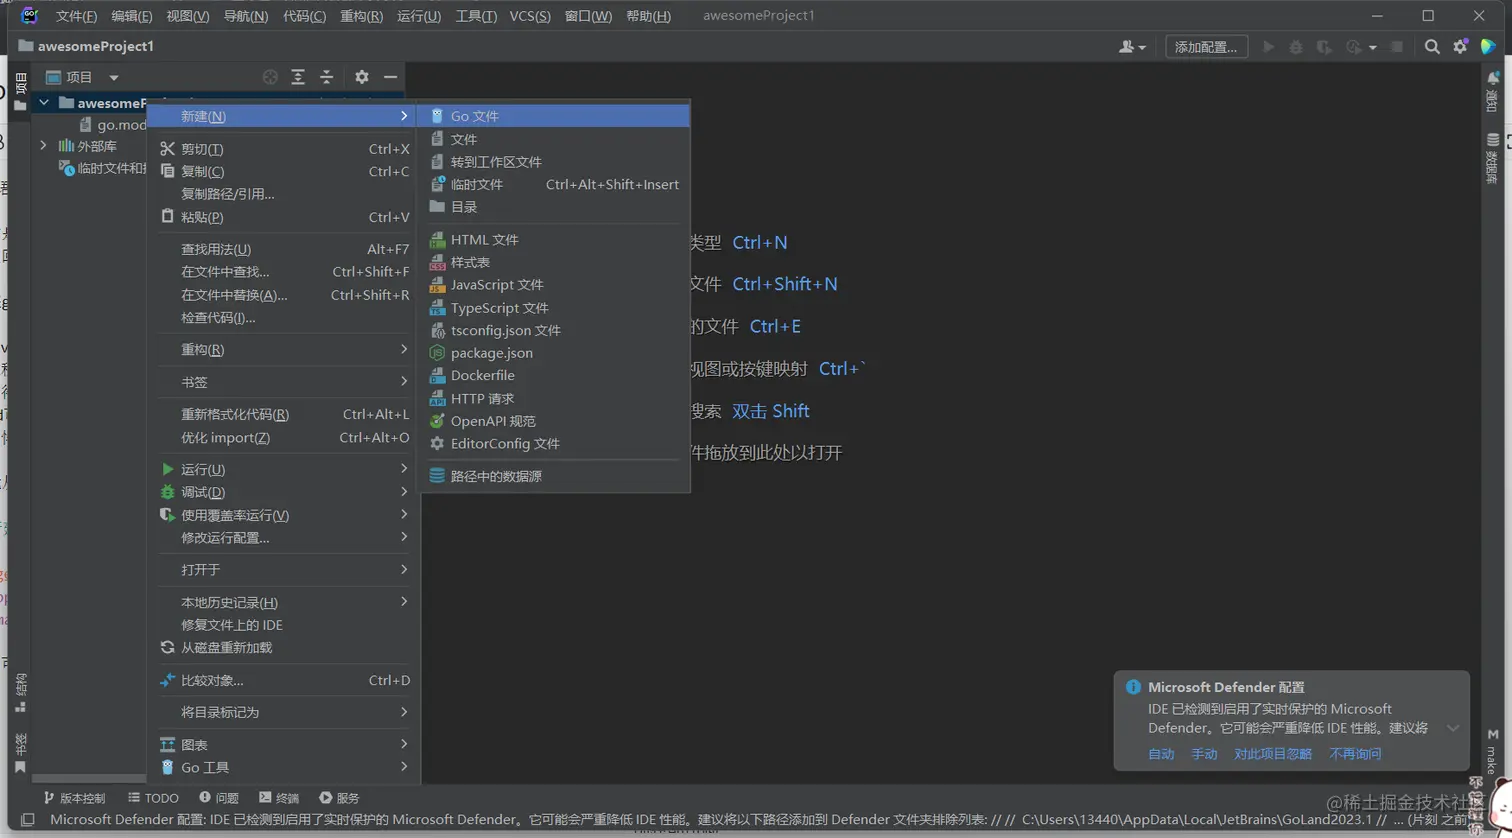Open the 项目 view selector dropdown

pyautogui.click(x=82, y=77)
